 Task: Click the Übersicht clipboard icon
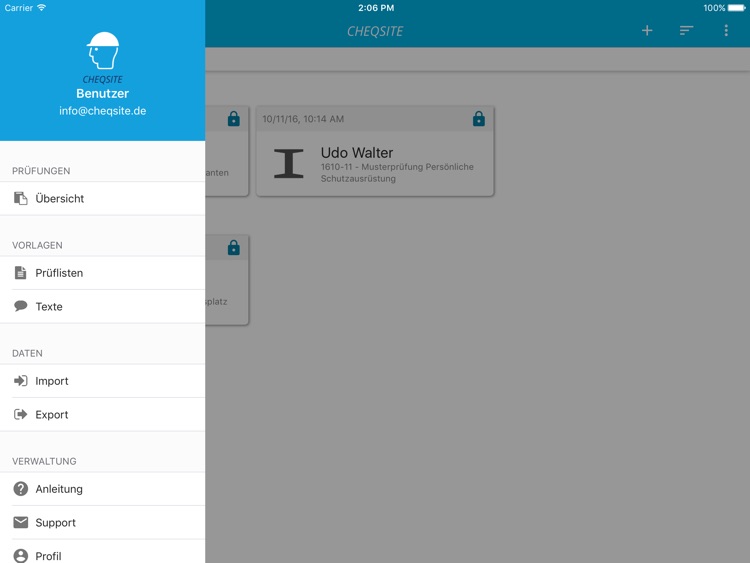[x=21, y=198]
